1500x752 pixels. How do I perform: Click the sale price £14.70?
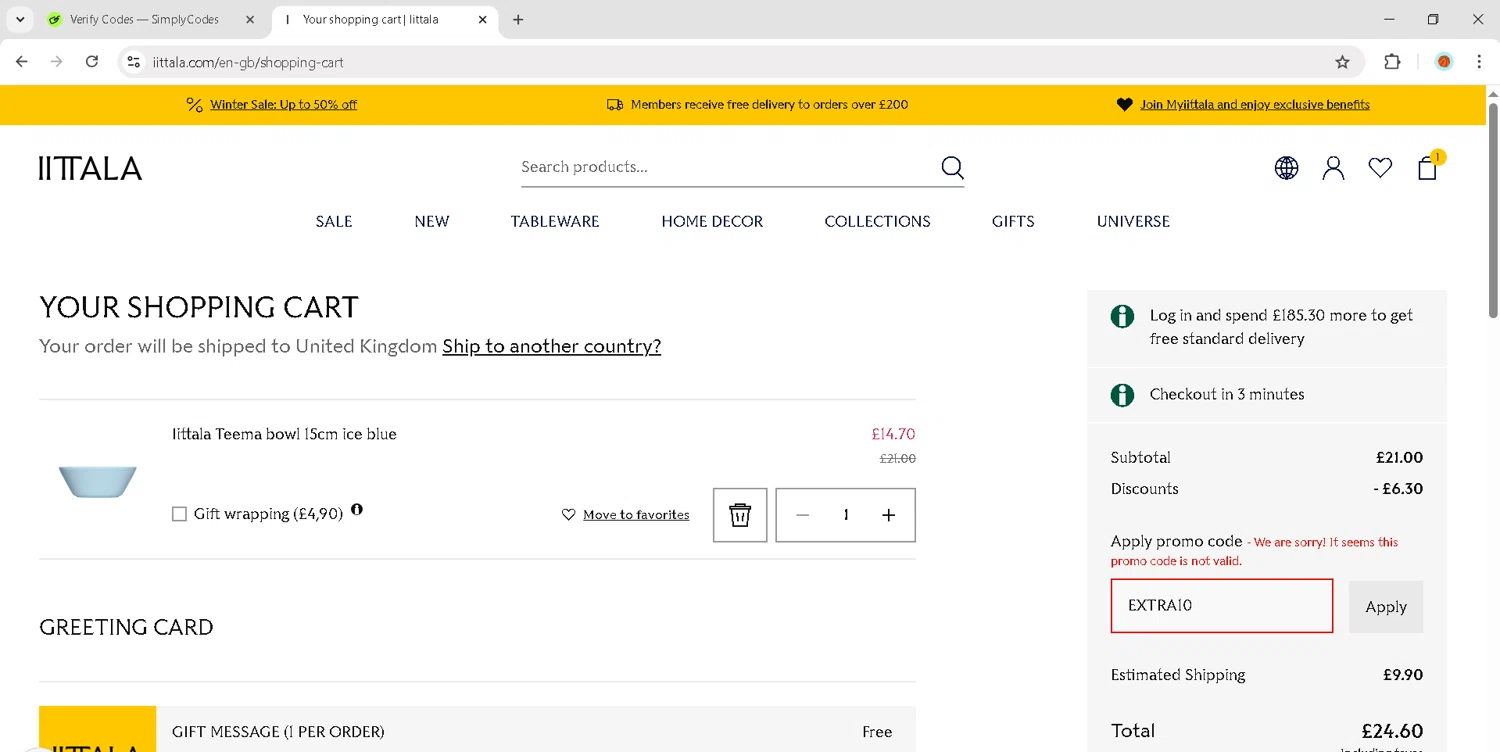pos(893,434)
